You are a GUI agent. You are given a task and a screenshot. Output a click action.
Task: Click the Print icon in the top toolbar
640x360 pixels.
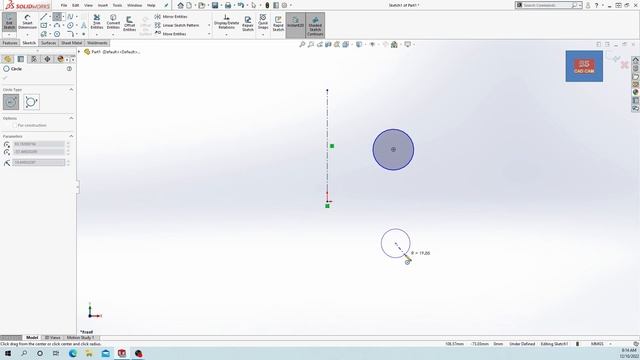point(228,5)
